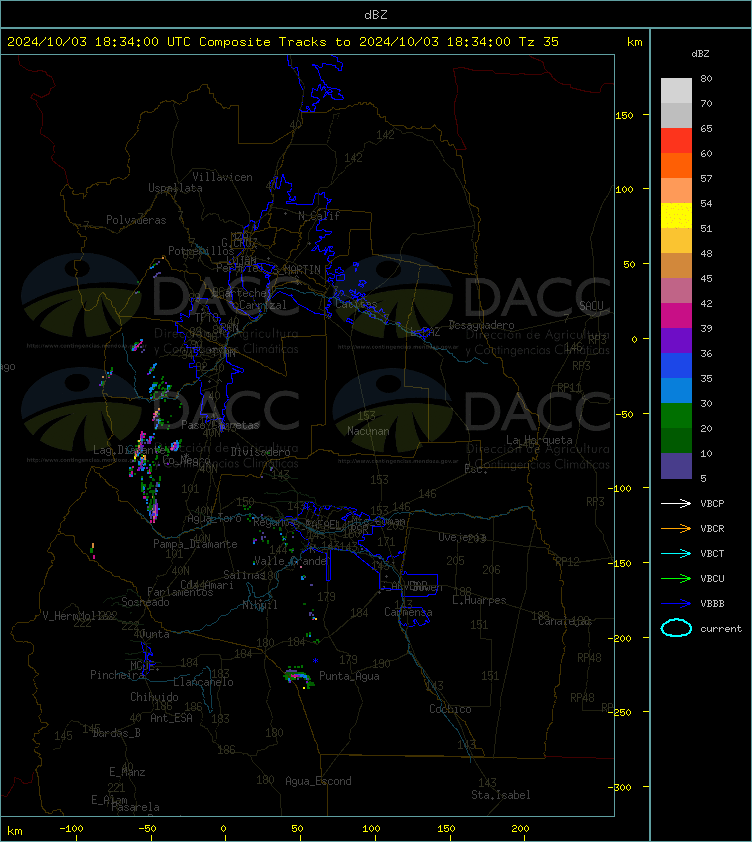The image size is (752, 842).
Task: Click the Sta.Isabel map label
Action: click(501, 795)
